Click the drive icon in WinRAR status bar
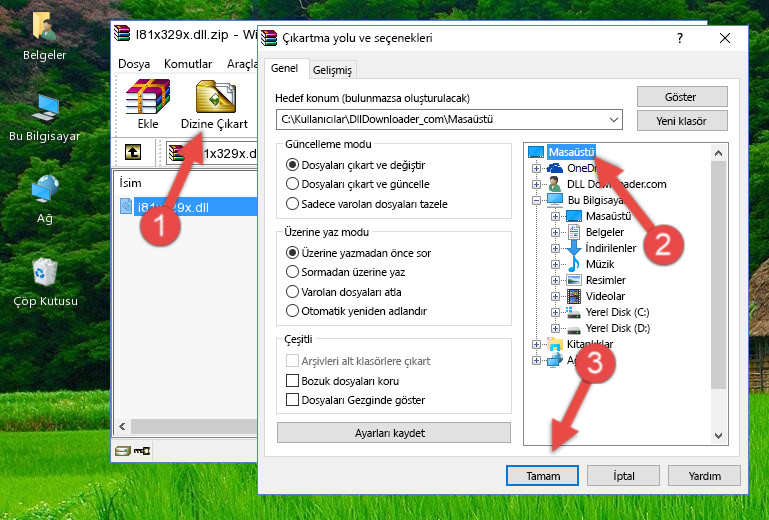The width and height of the screenshot is (769, 520). tap(123, 451)
